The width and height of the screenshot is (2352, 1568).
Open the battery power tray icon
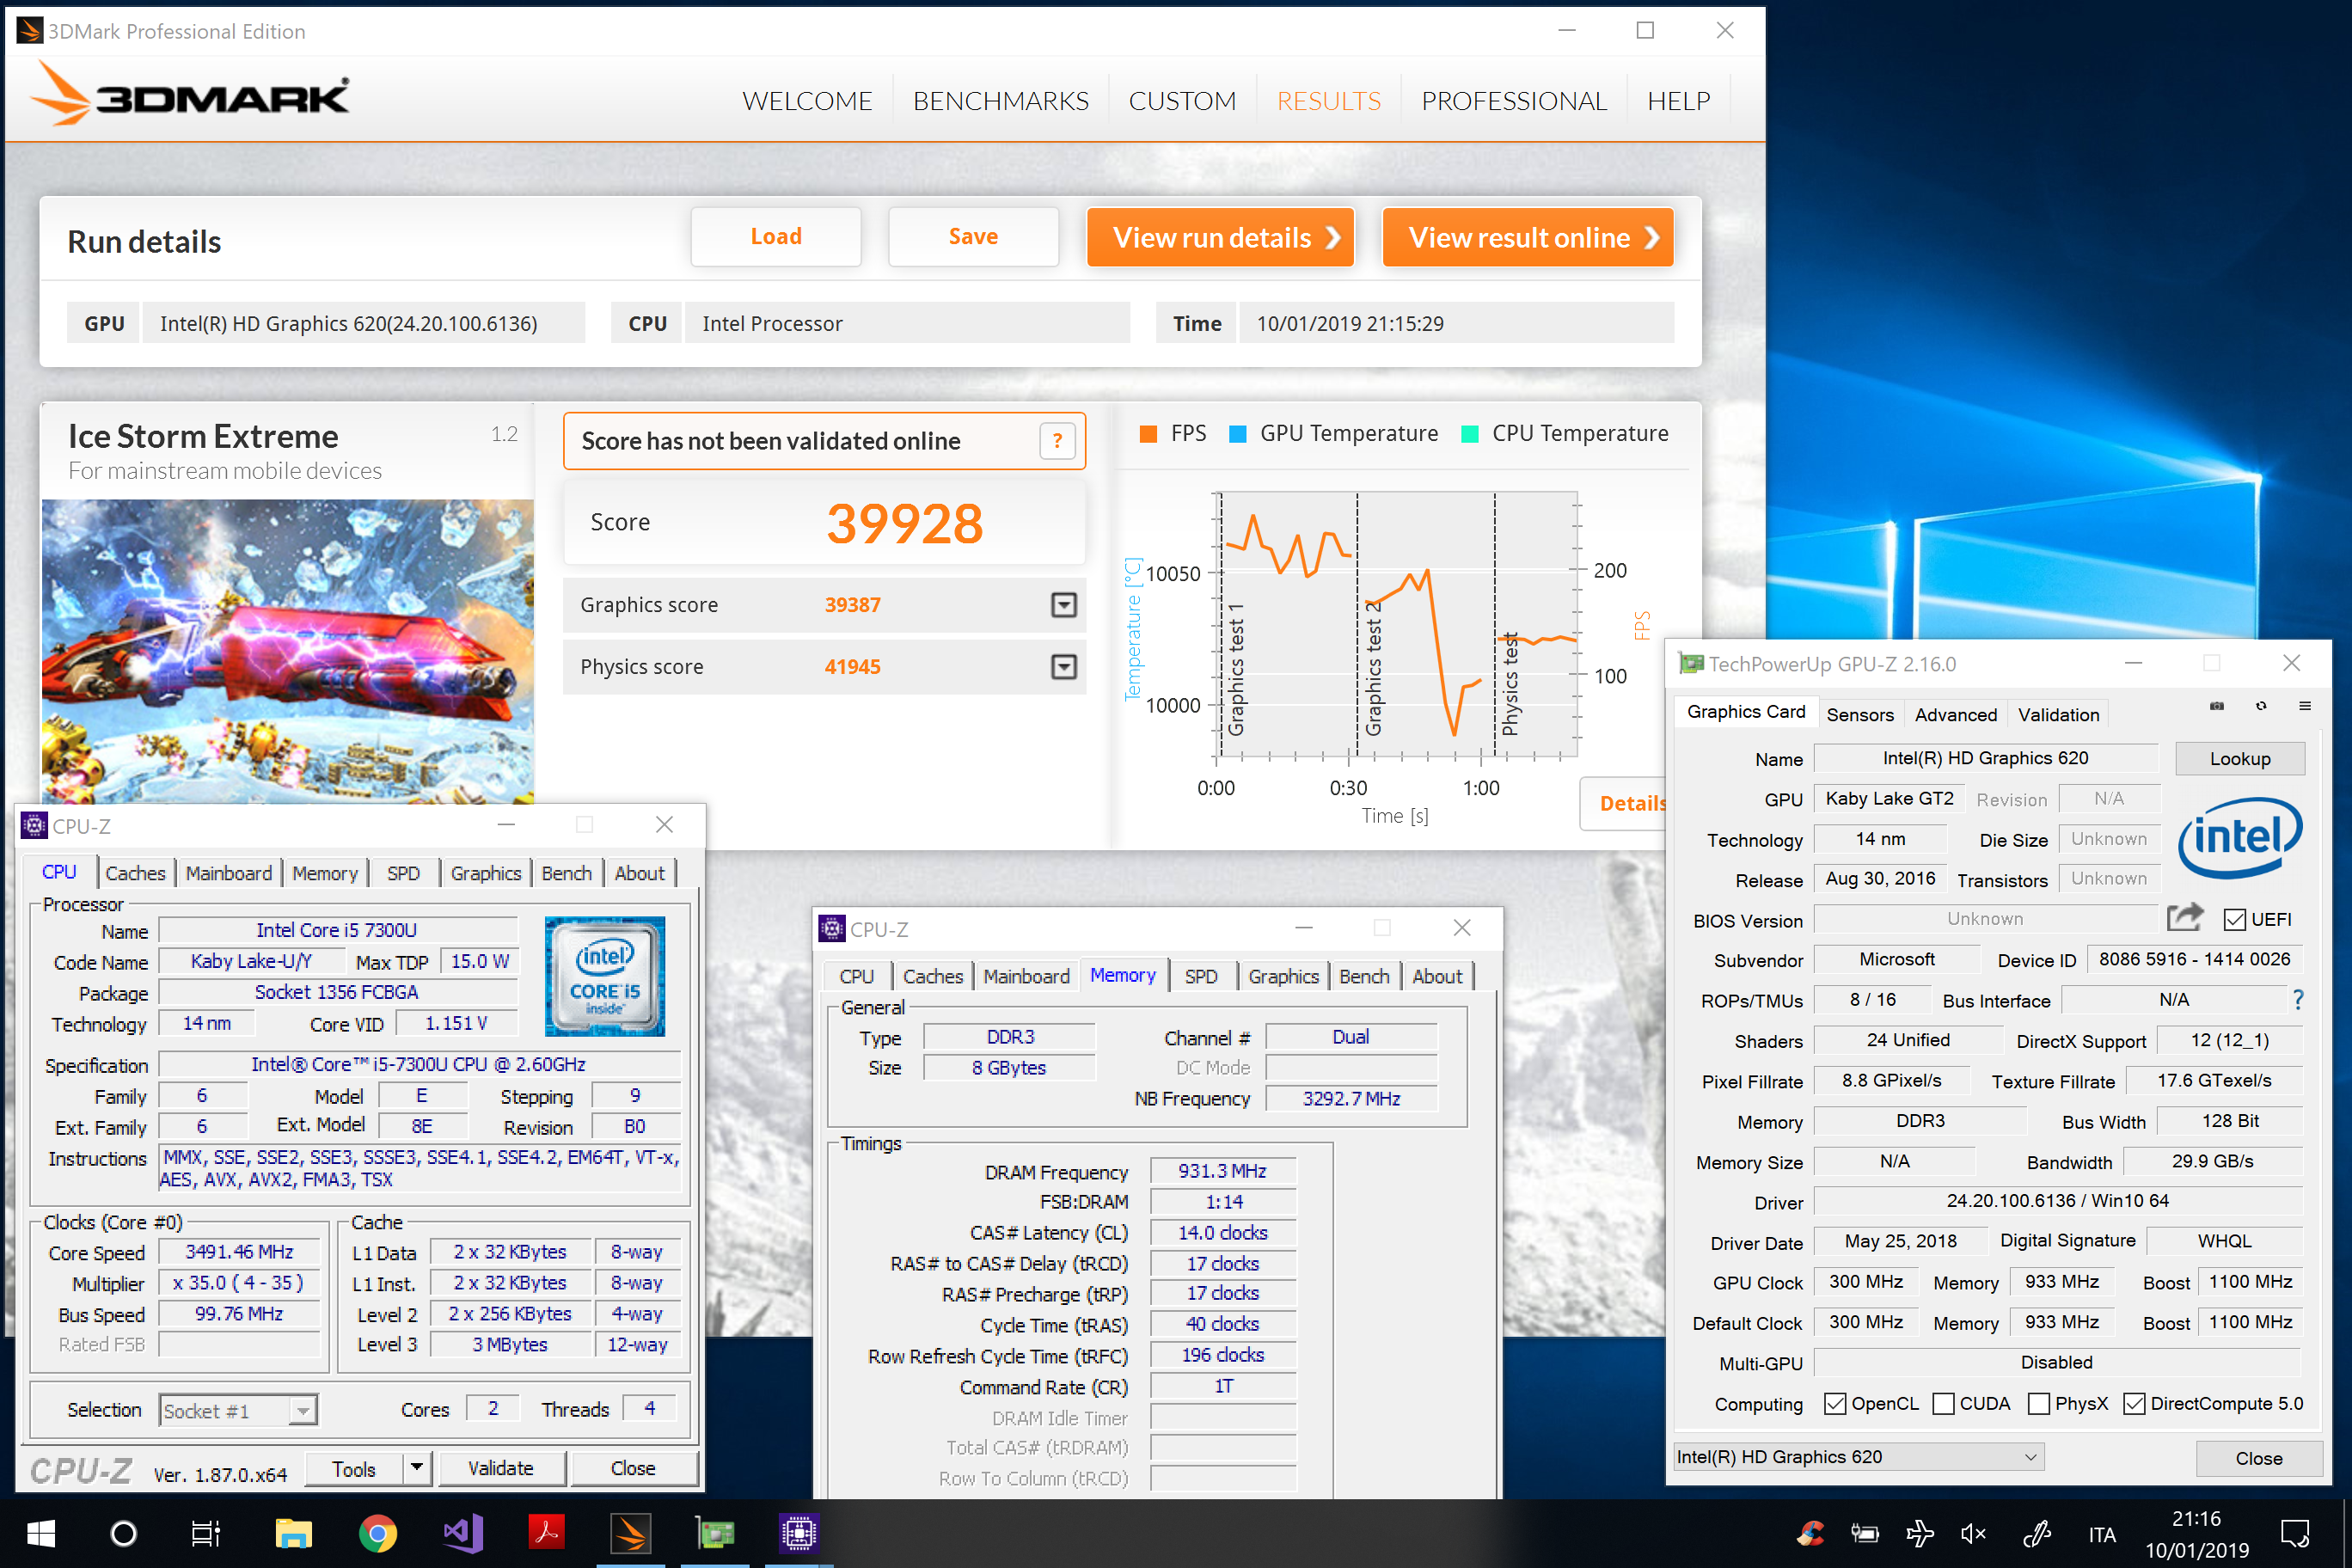[1865, 1533]
